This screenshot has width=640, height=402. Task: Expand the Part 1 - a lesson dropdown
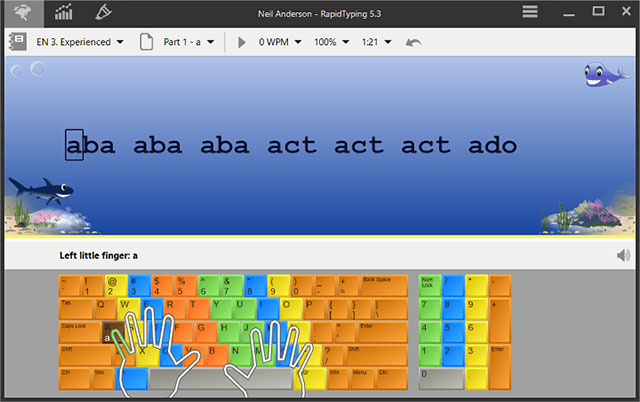coord(189,42)
